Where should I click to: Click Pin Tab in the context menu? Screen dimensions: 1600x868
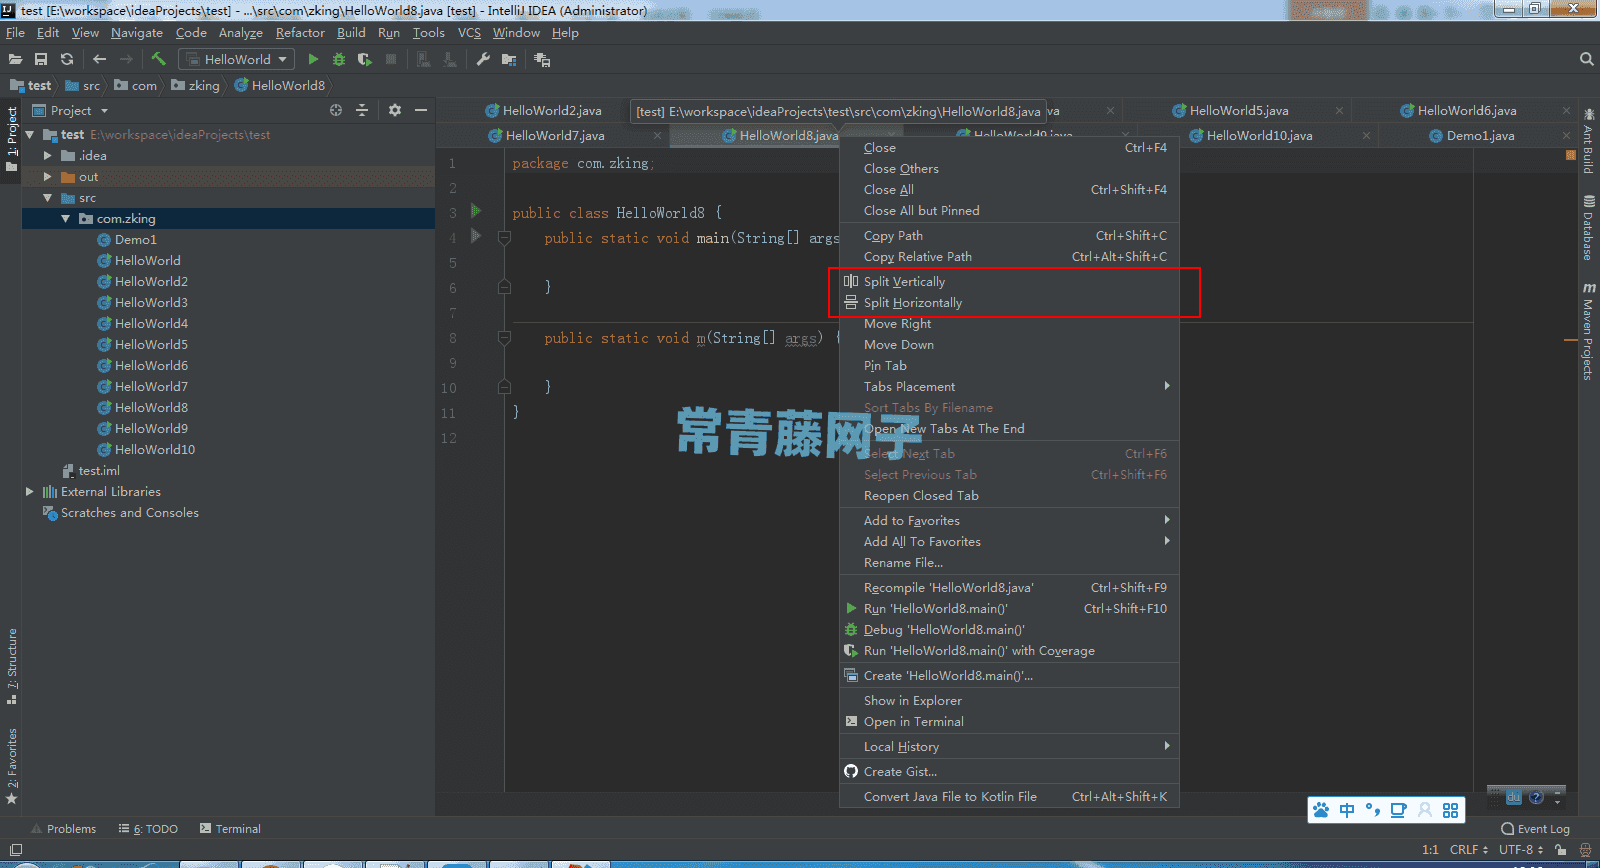tap(1009, 366)
